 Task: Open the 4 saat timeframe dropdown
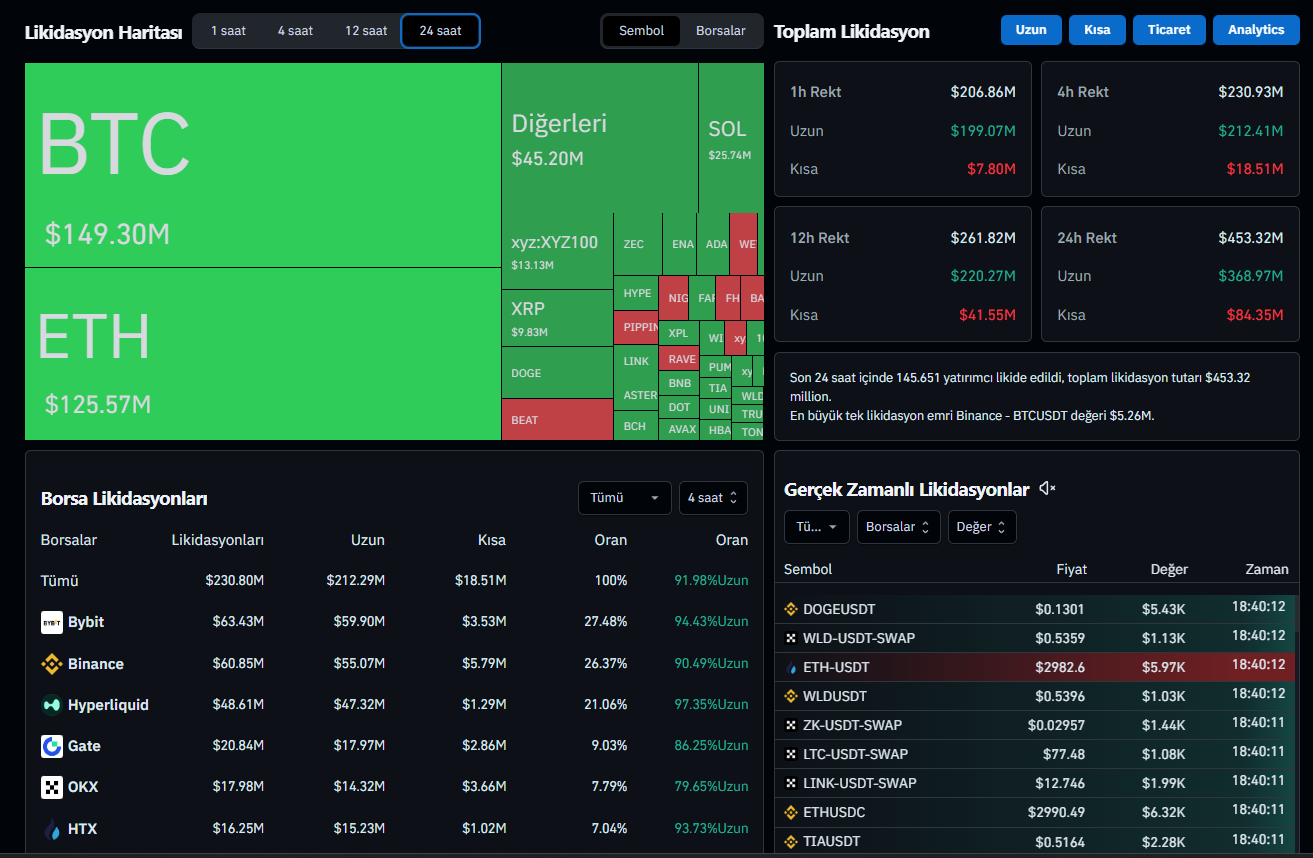pos(712,498)
